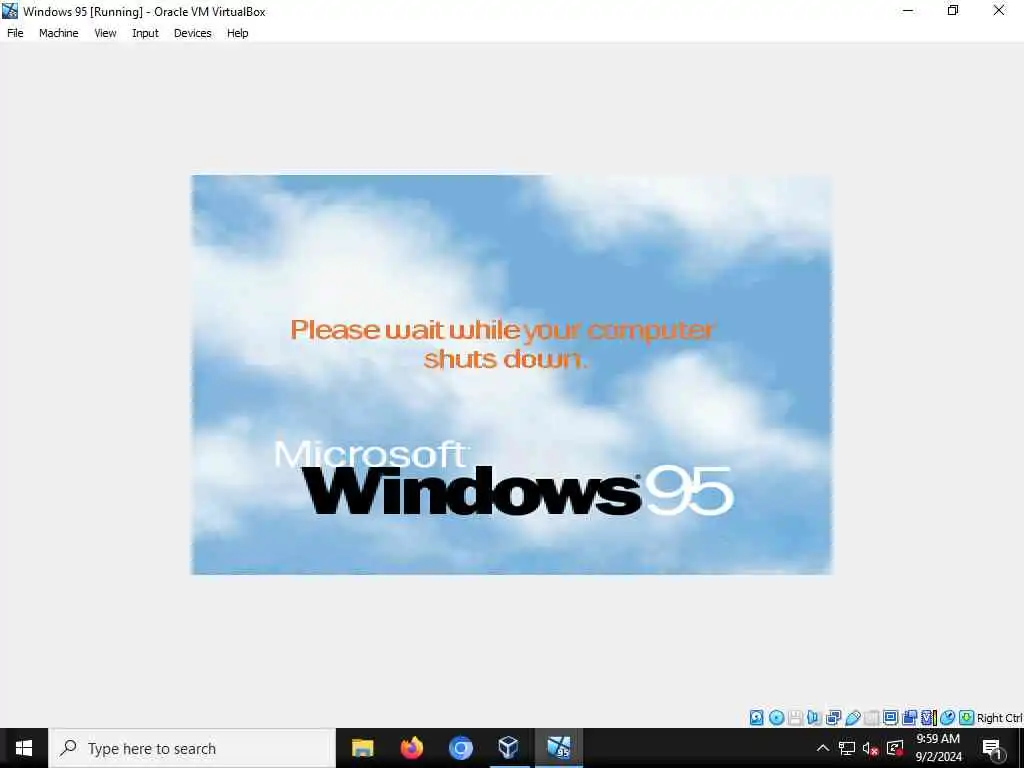This screenshot has height=768, width=1024.
Task: Minimize the VirtualBox window
Action: point(908,11)
